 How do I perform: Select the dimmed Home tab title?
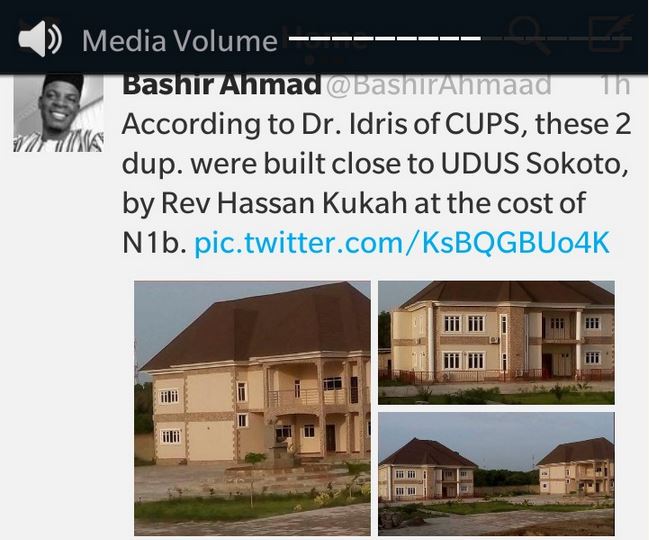(325, 39)
